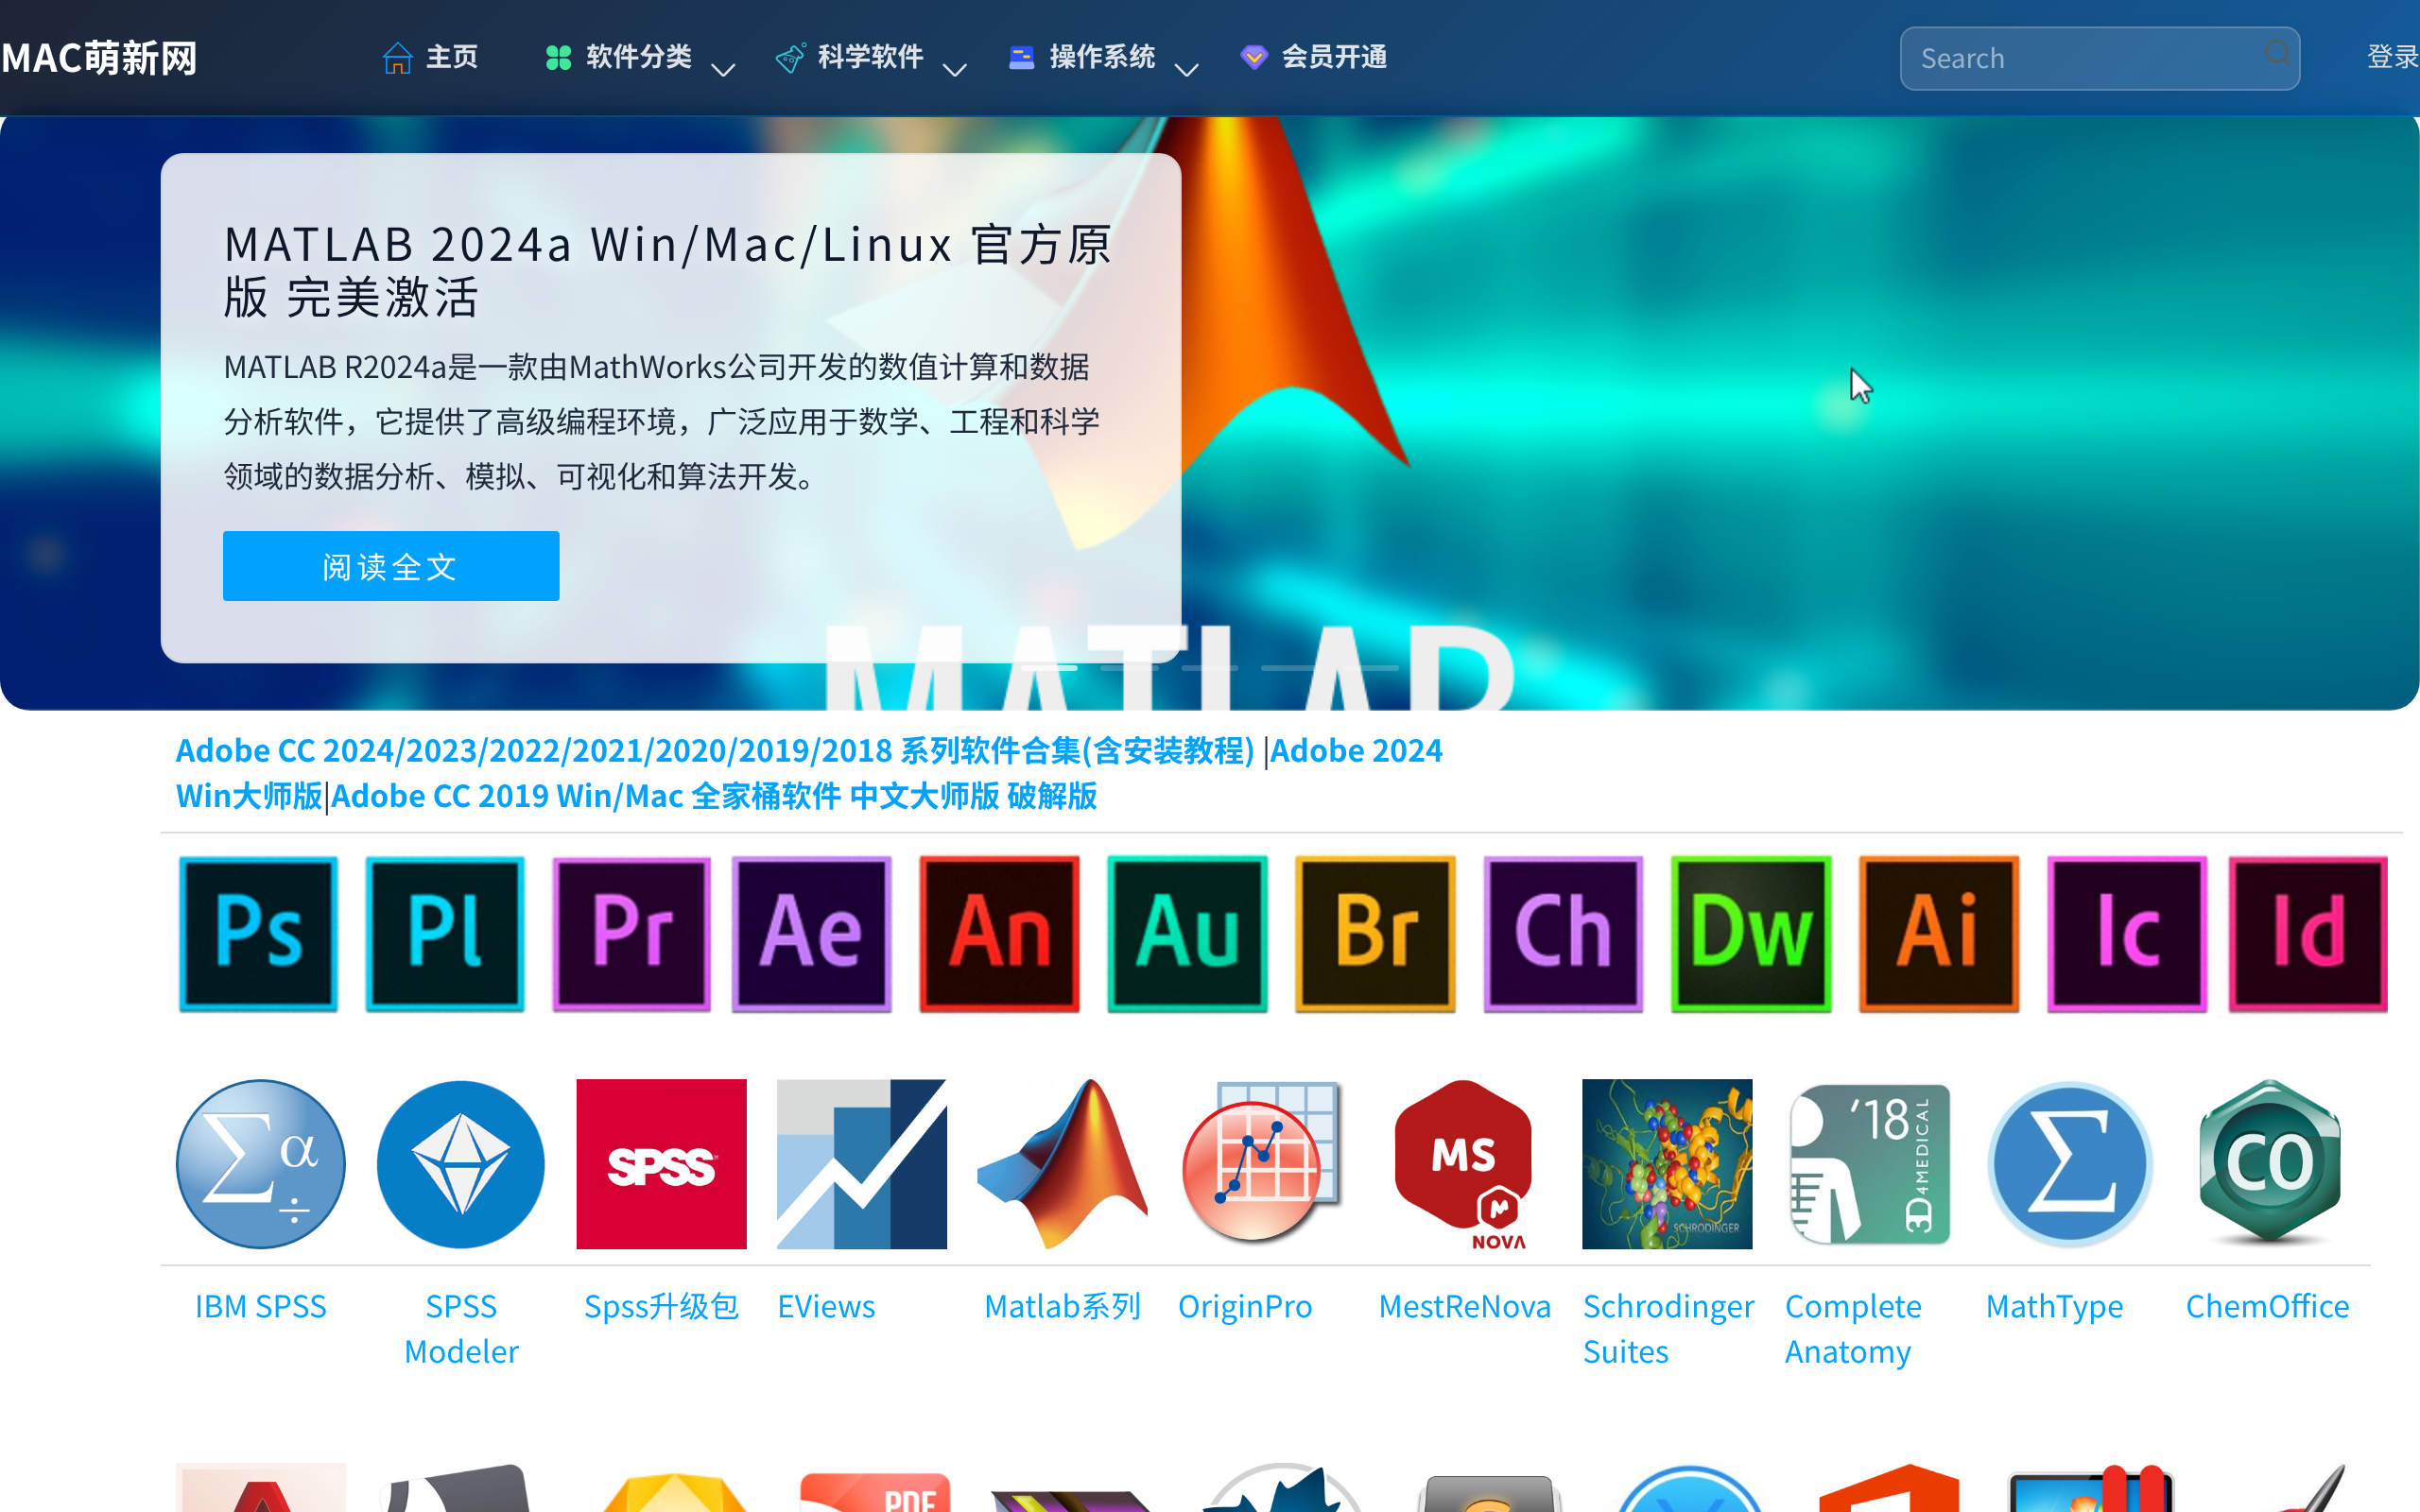
Task: Click the MestReNova MS icon
Action: tap(1466, 1164)
